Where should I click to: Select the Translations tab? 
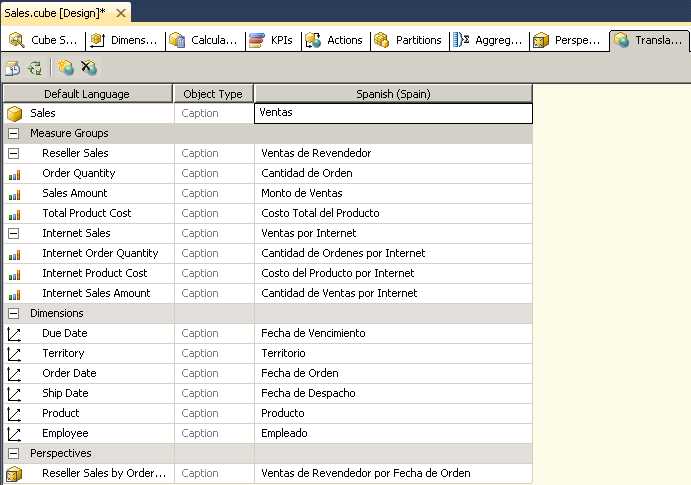(650, 41)
